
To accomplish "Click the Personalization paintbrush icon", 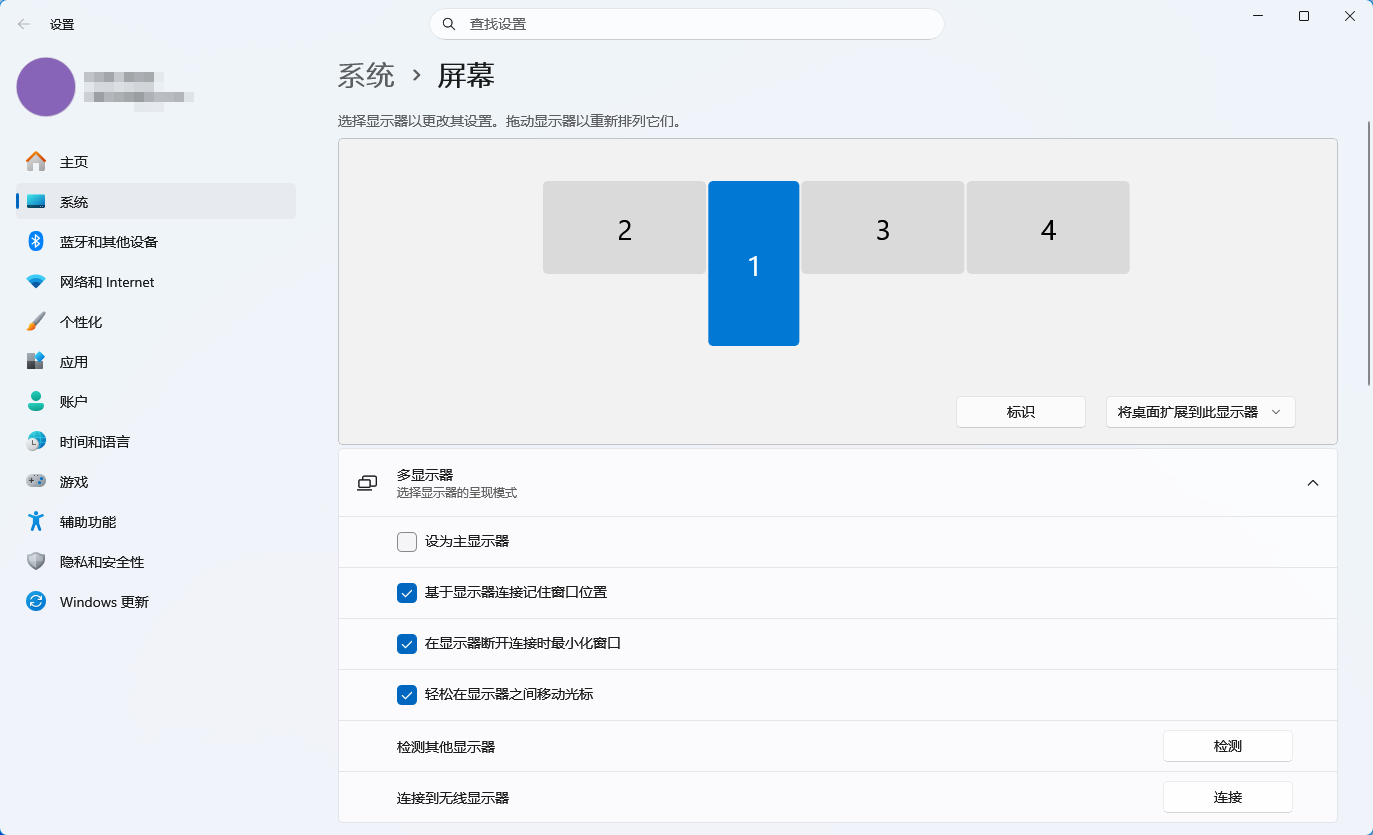I will click(x=36, y=321).
